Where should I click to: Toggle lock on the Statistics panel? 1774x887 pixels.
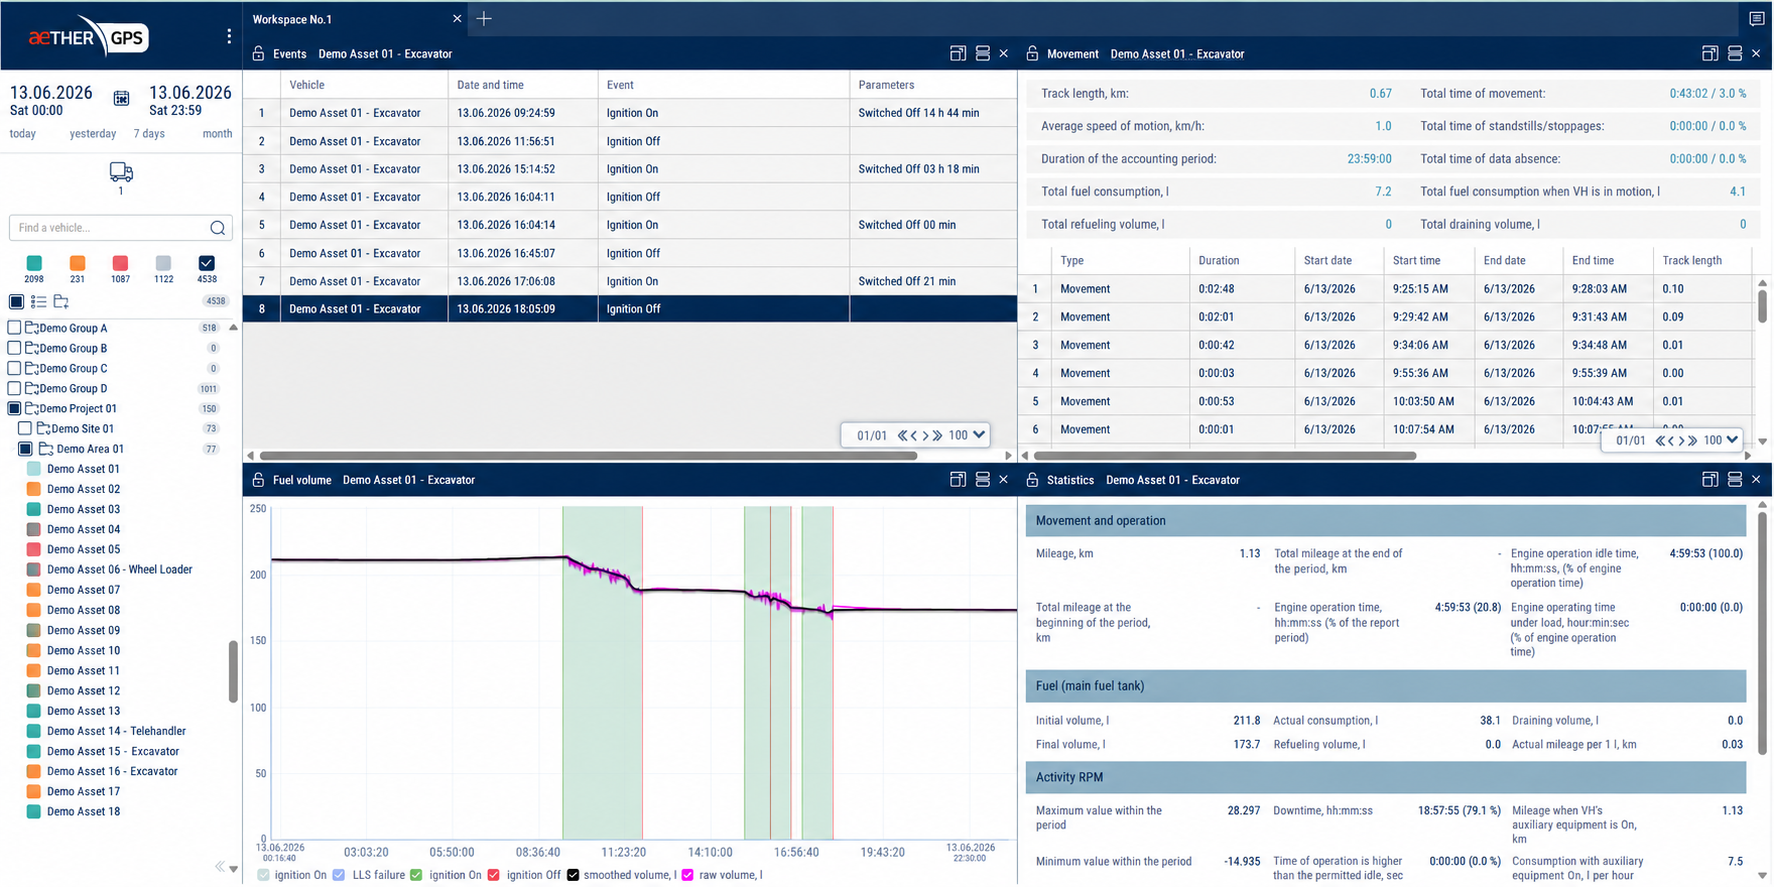1032,480
